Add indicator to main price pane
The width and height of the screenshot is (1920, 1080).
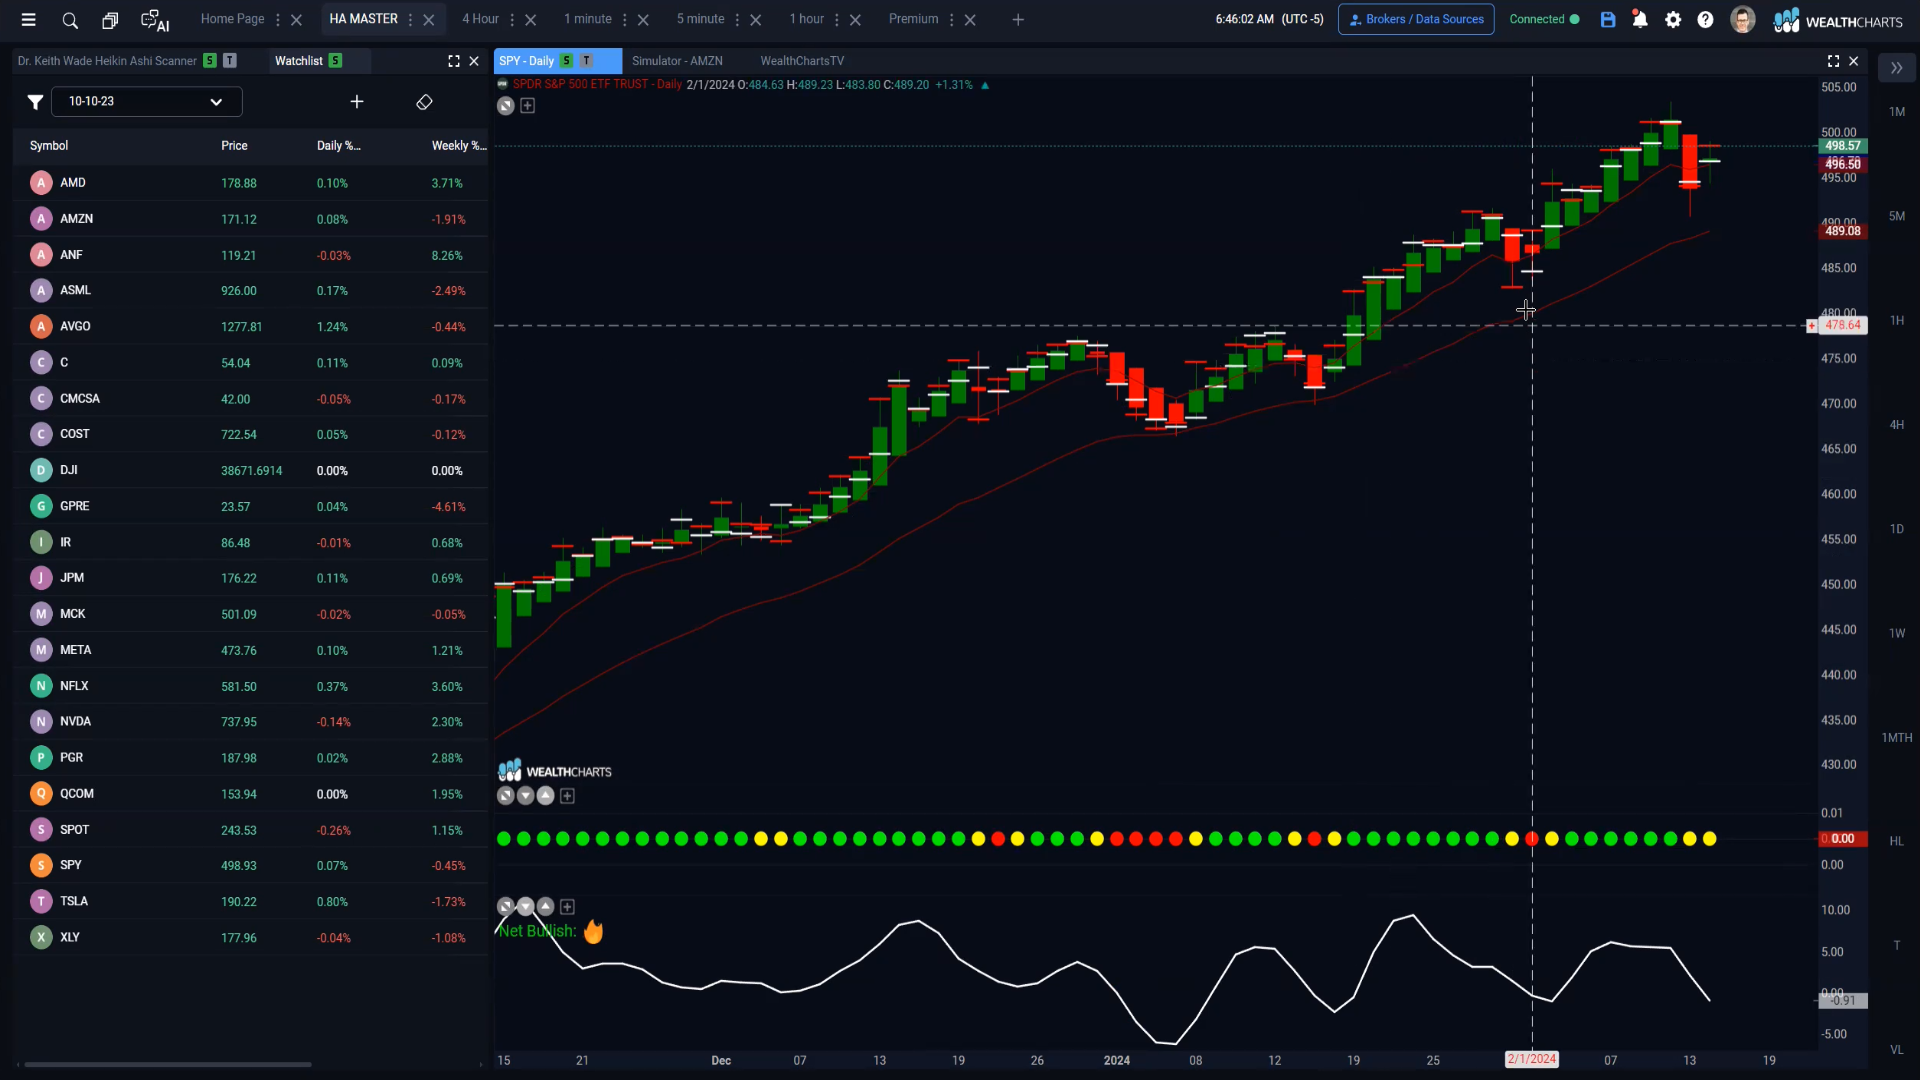click(x=528, y=106)
